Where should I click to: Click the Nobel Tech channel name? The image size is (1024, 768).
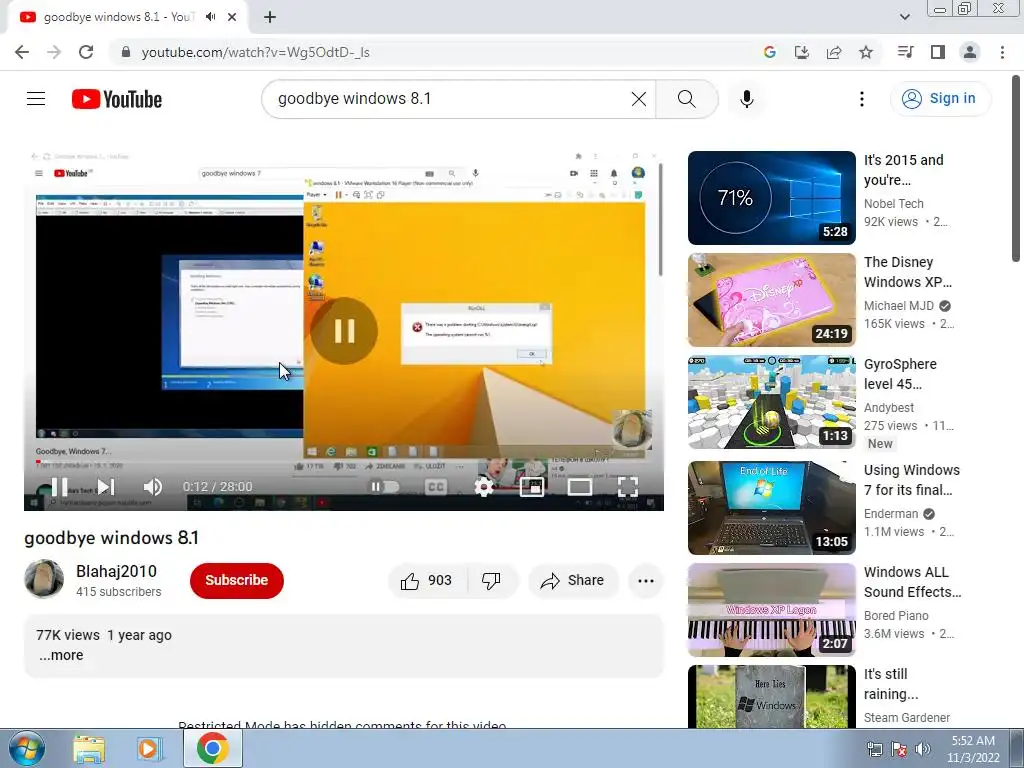[x=893, y=204]
